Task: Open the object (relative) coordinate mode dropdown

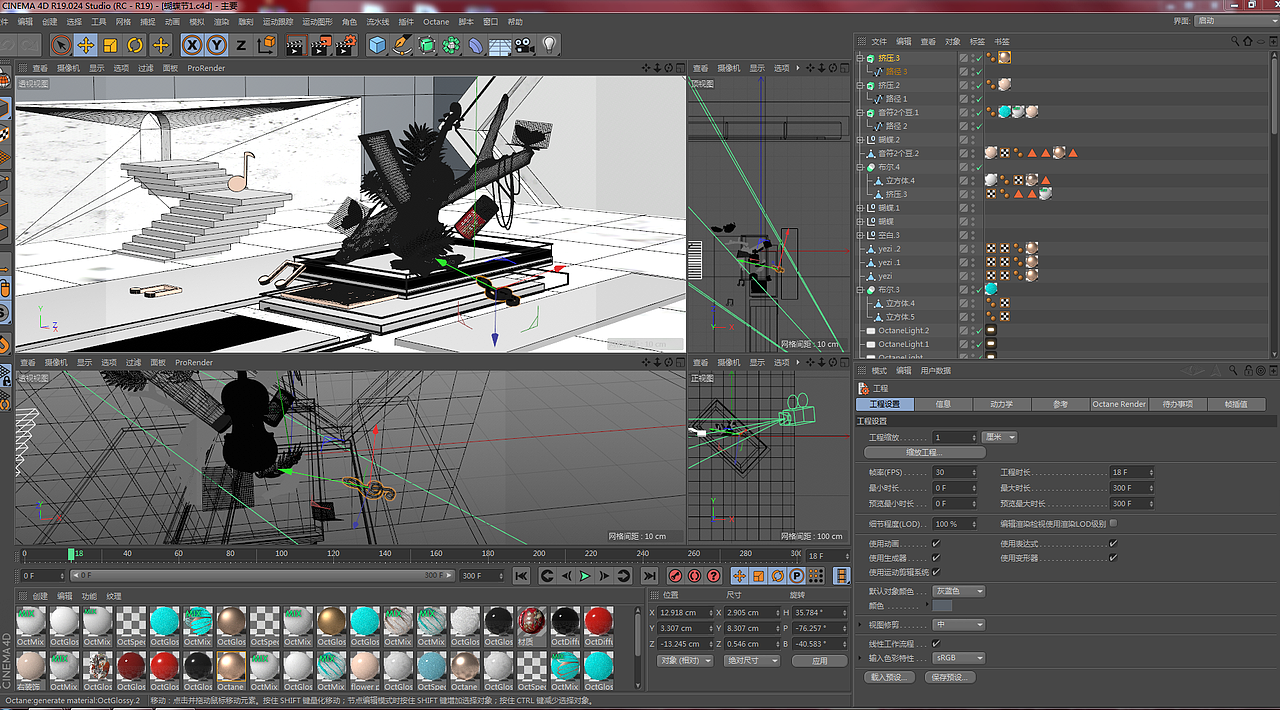Action: coord(686,661)
